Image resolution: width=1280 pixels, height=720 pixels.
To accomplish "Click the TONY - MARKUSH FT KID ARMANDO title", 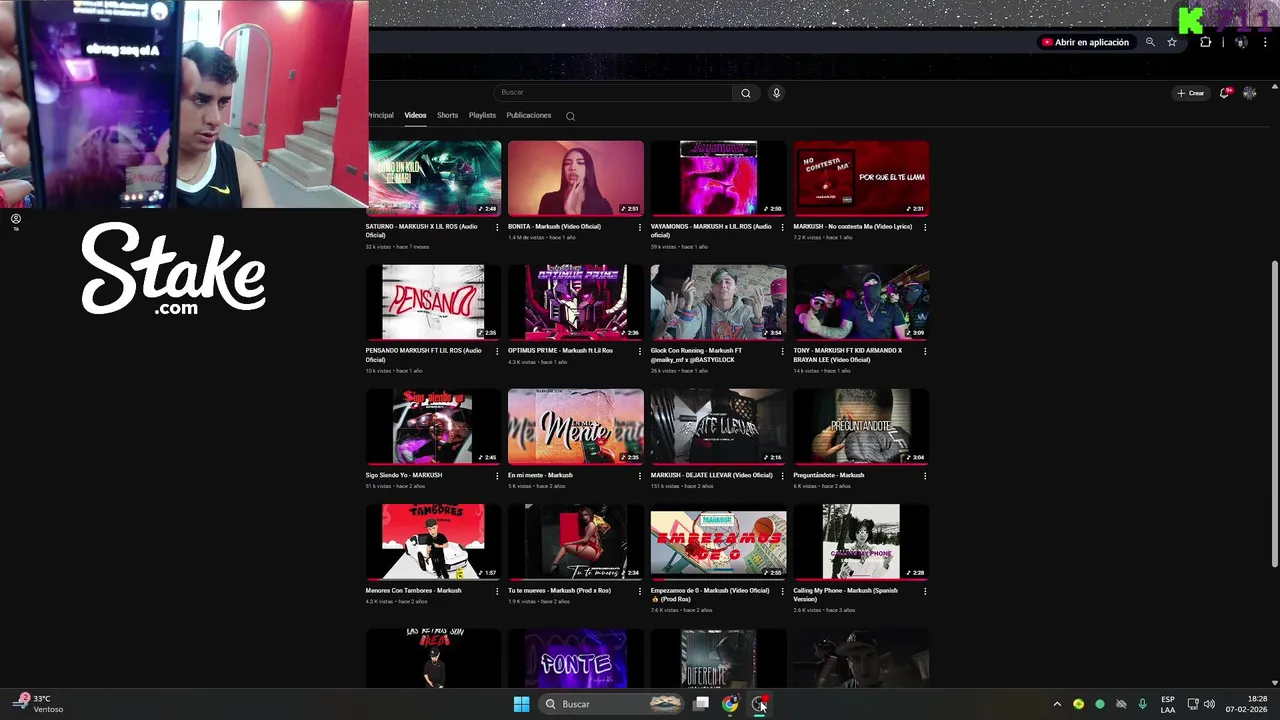I will click(848, 355).
